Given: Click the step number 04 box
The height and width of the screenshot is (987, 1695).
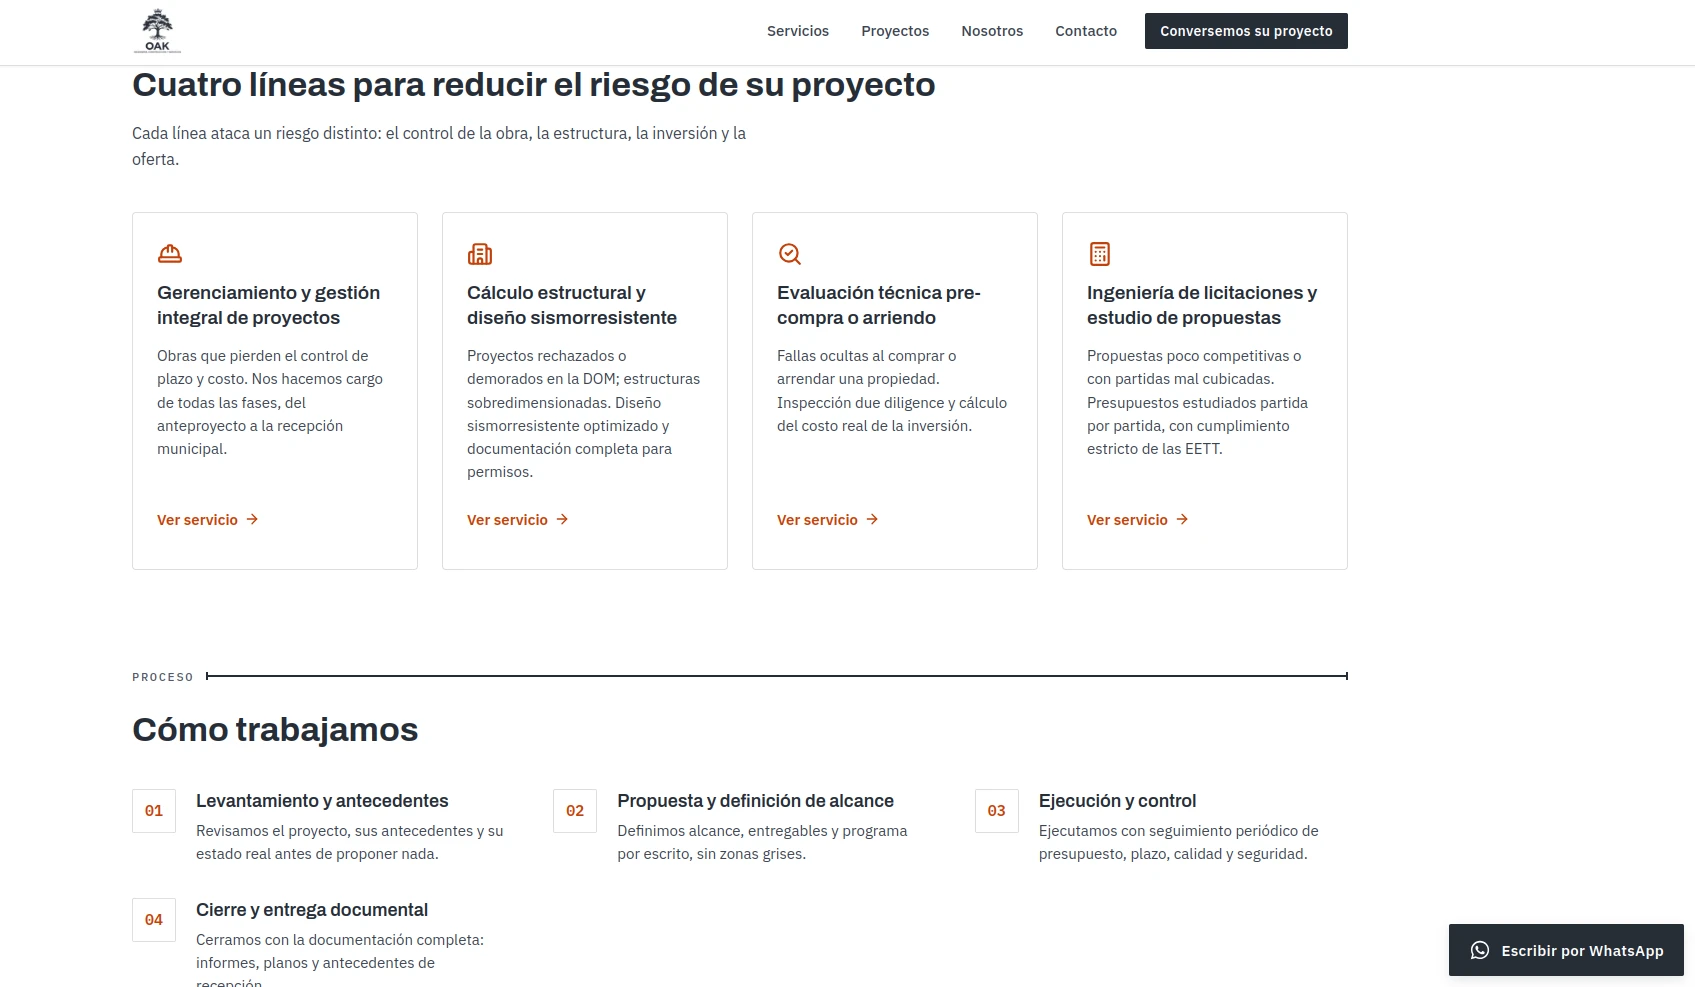Looking at the screenshot, I should point(154,920).
